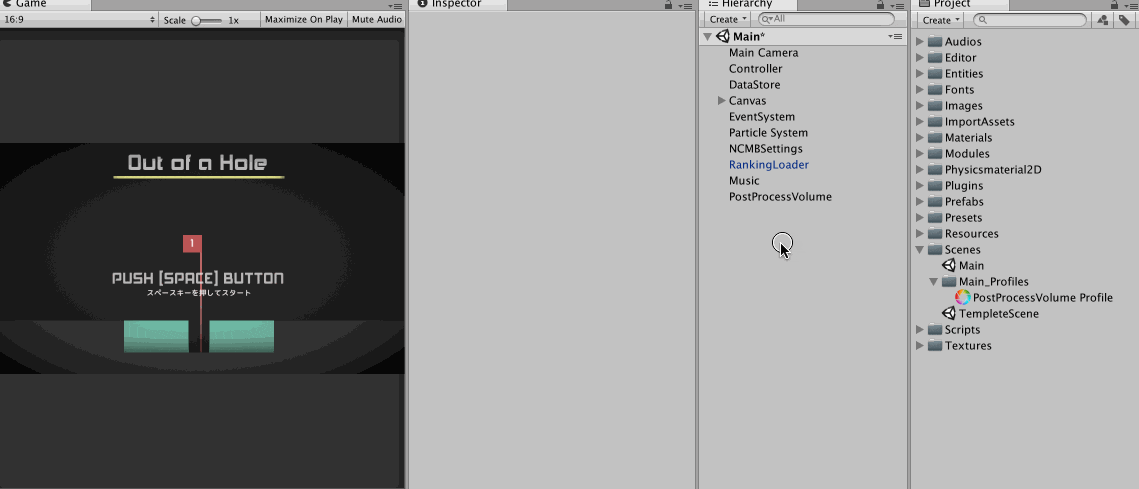
Task: Open the Inspector panel options menu icon
Action: click(685, 6)
